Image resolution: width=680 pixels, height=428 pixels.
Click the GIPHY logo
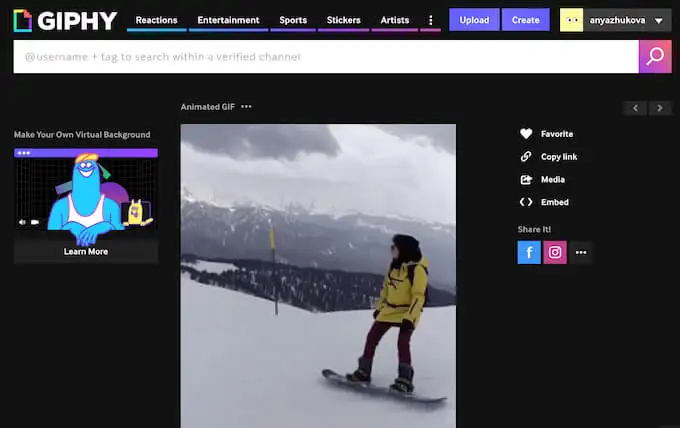click(x=65, y=20)
